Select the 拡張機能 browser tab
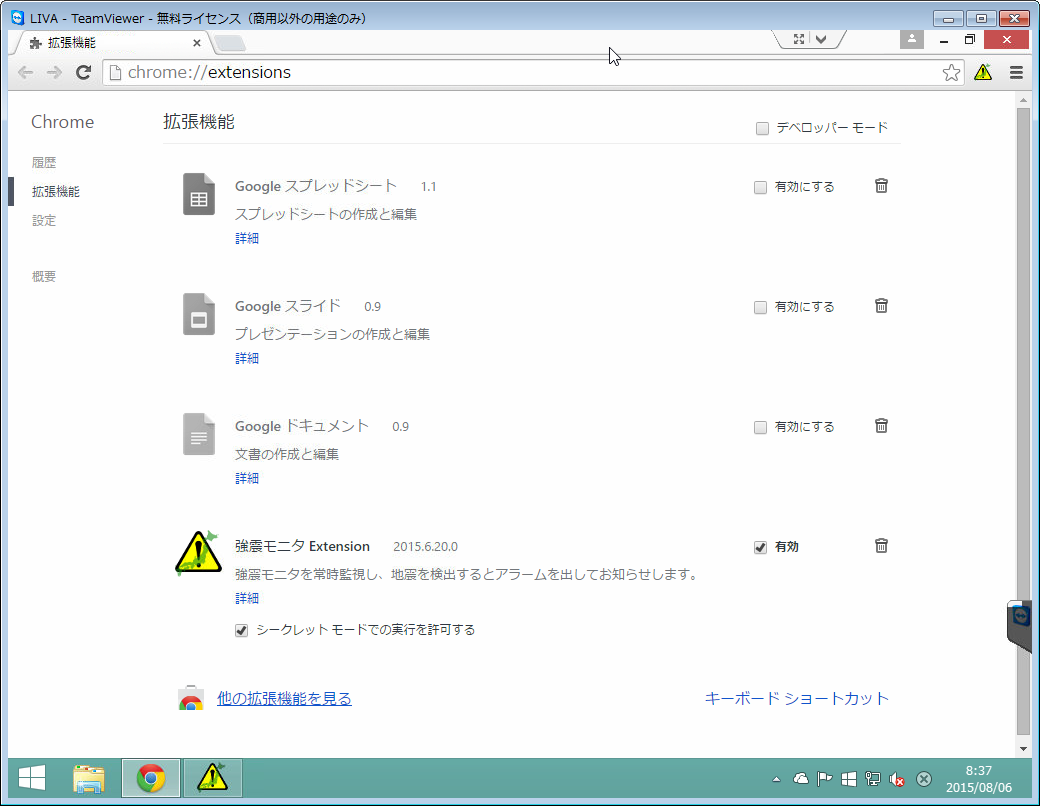The image size is (1040, 806). 113,42
